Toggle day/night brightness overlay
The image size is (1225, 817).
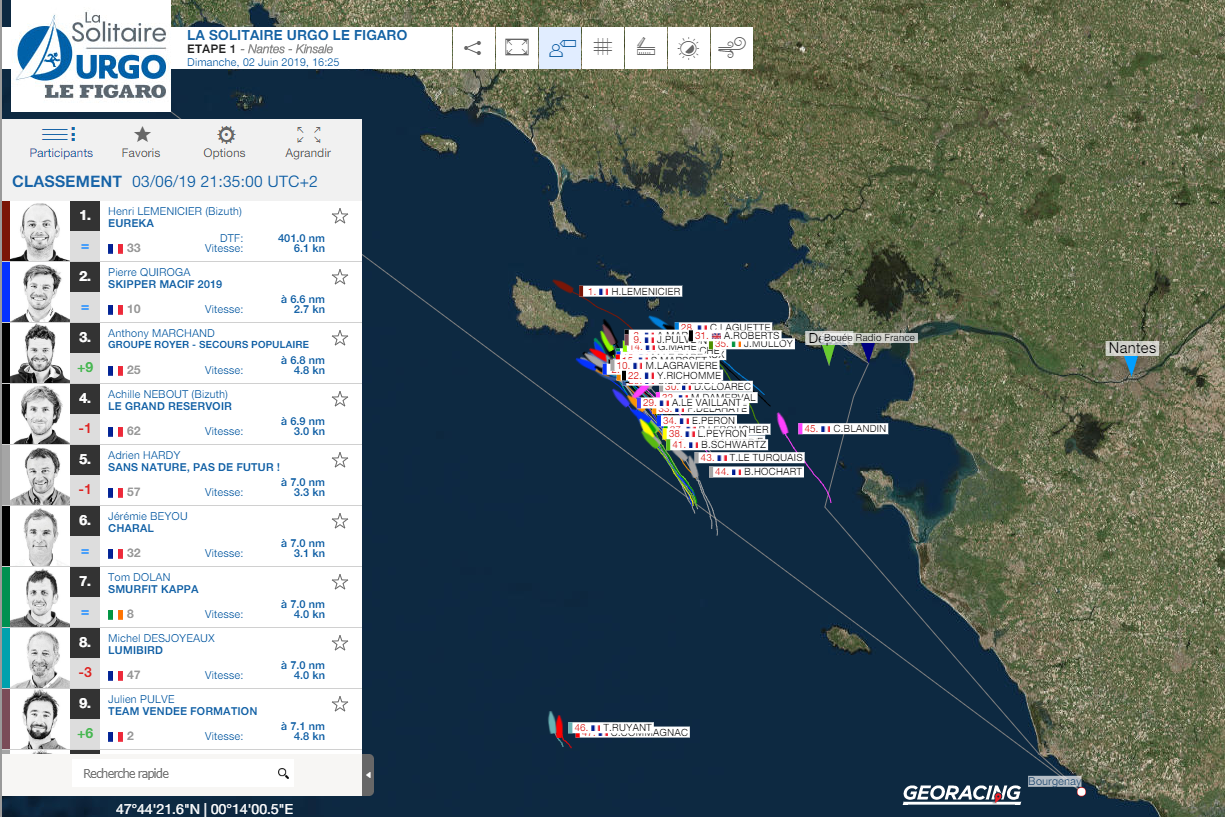point(689,48)
